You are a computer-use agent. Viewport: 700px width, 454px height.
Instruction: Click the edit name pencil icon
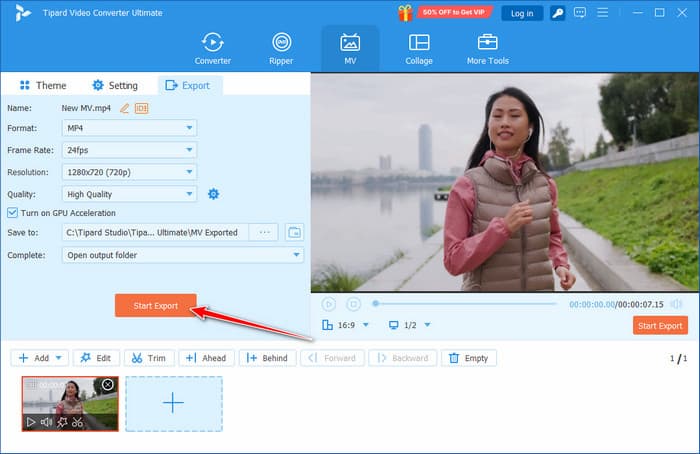pyautogui.click(x=125, y=108)
